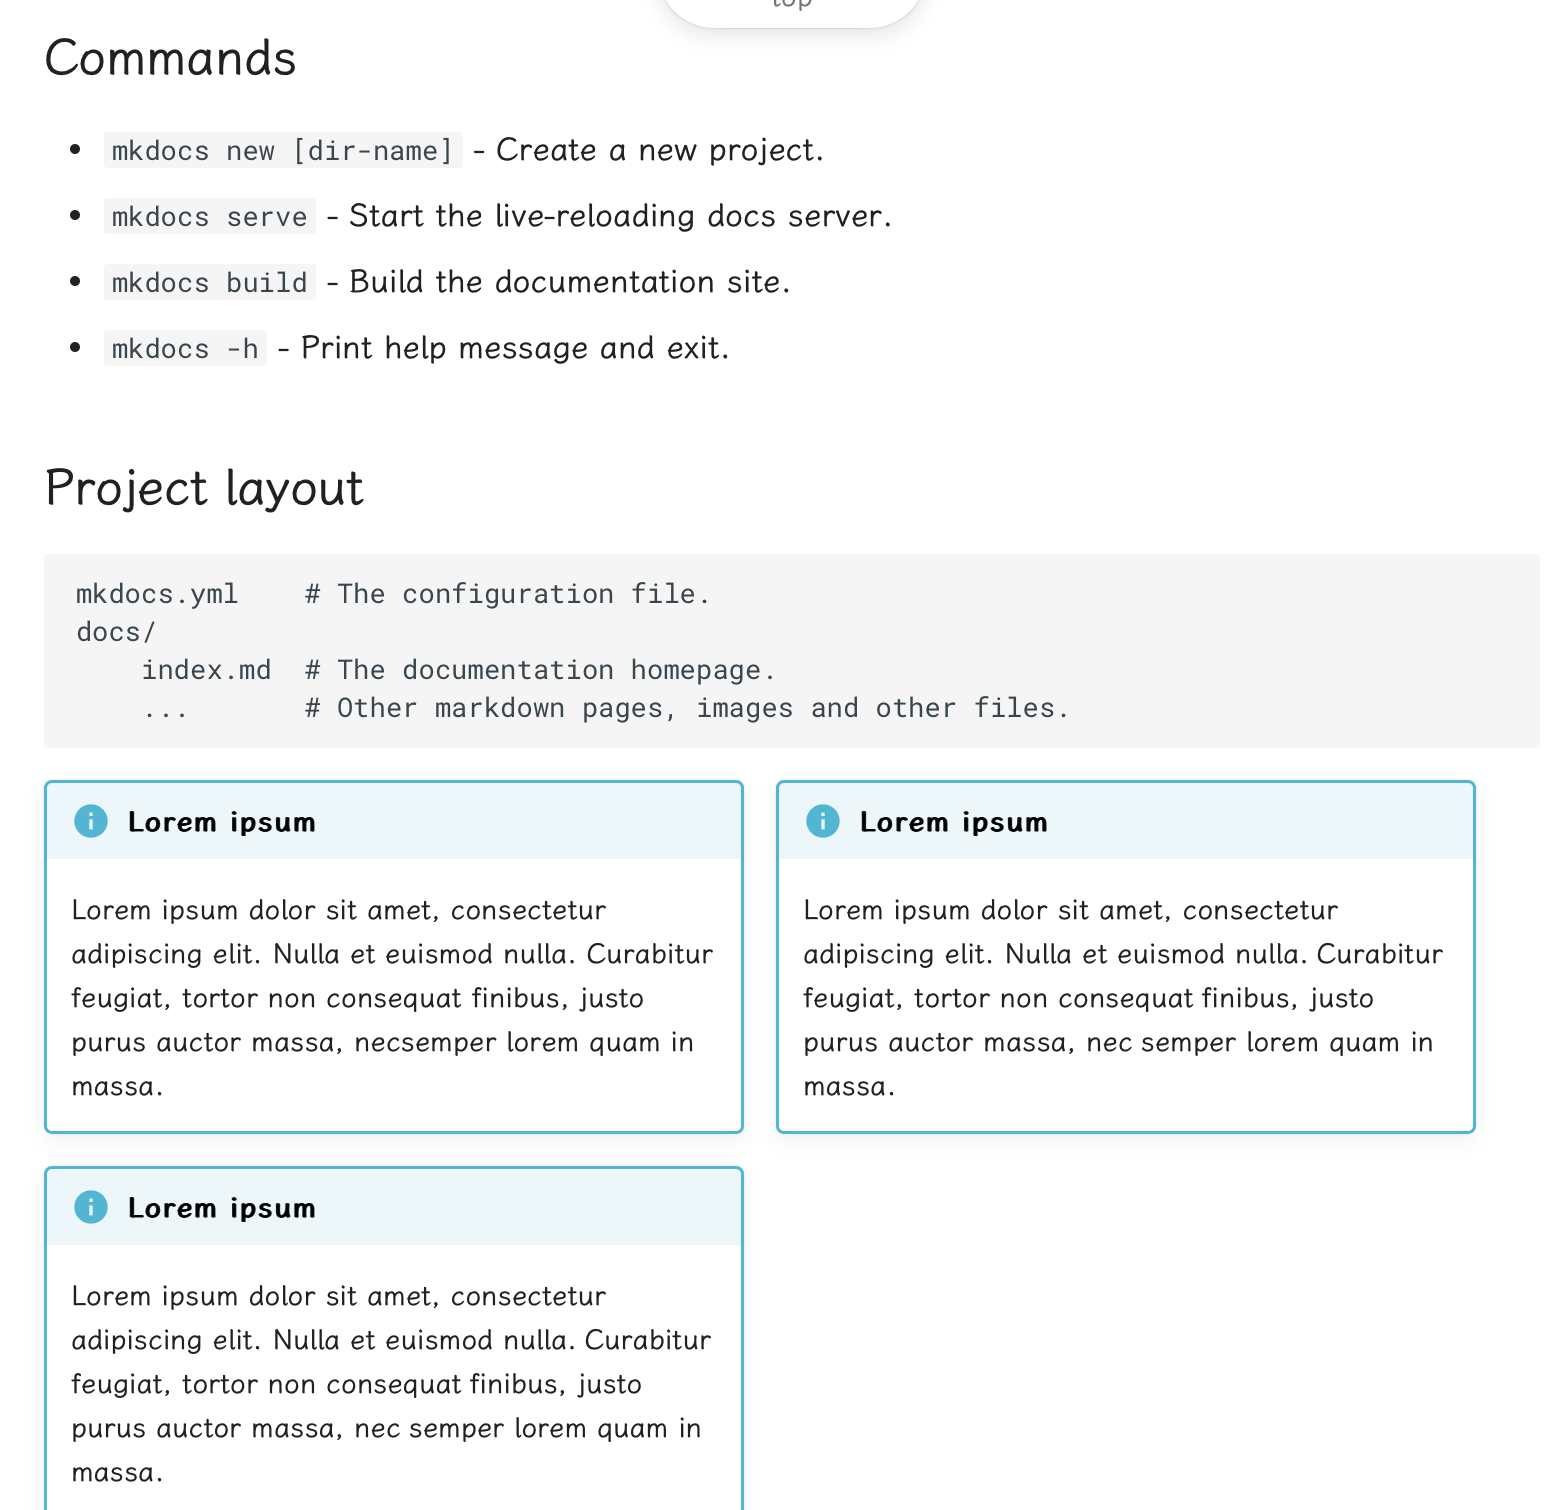1554x1510 pixels.
Task: Click the Commands heading
Action: 171,58
